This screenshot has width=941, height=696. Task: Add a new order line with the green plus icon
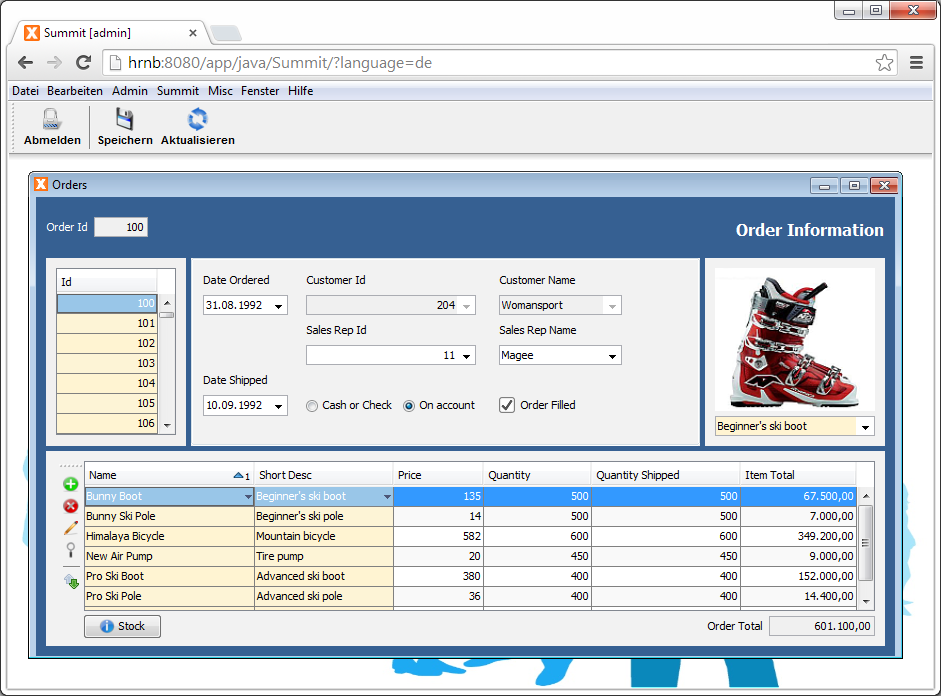coord(70,483)
